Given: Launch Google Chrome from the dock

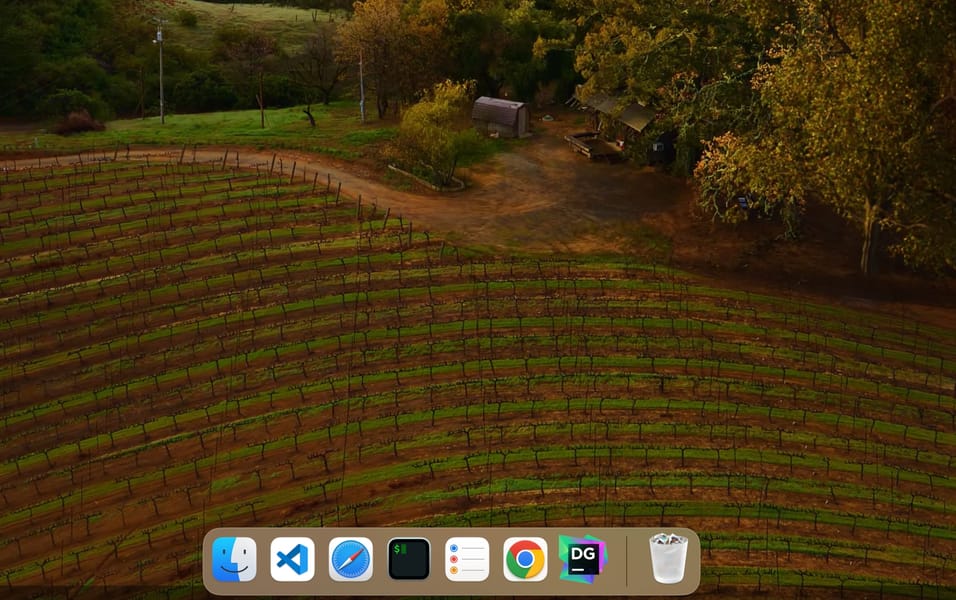Looking at the screenshot, I should coord(525,559).
